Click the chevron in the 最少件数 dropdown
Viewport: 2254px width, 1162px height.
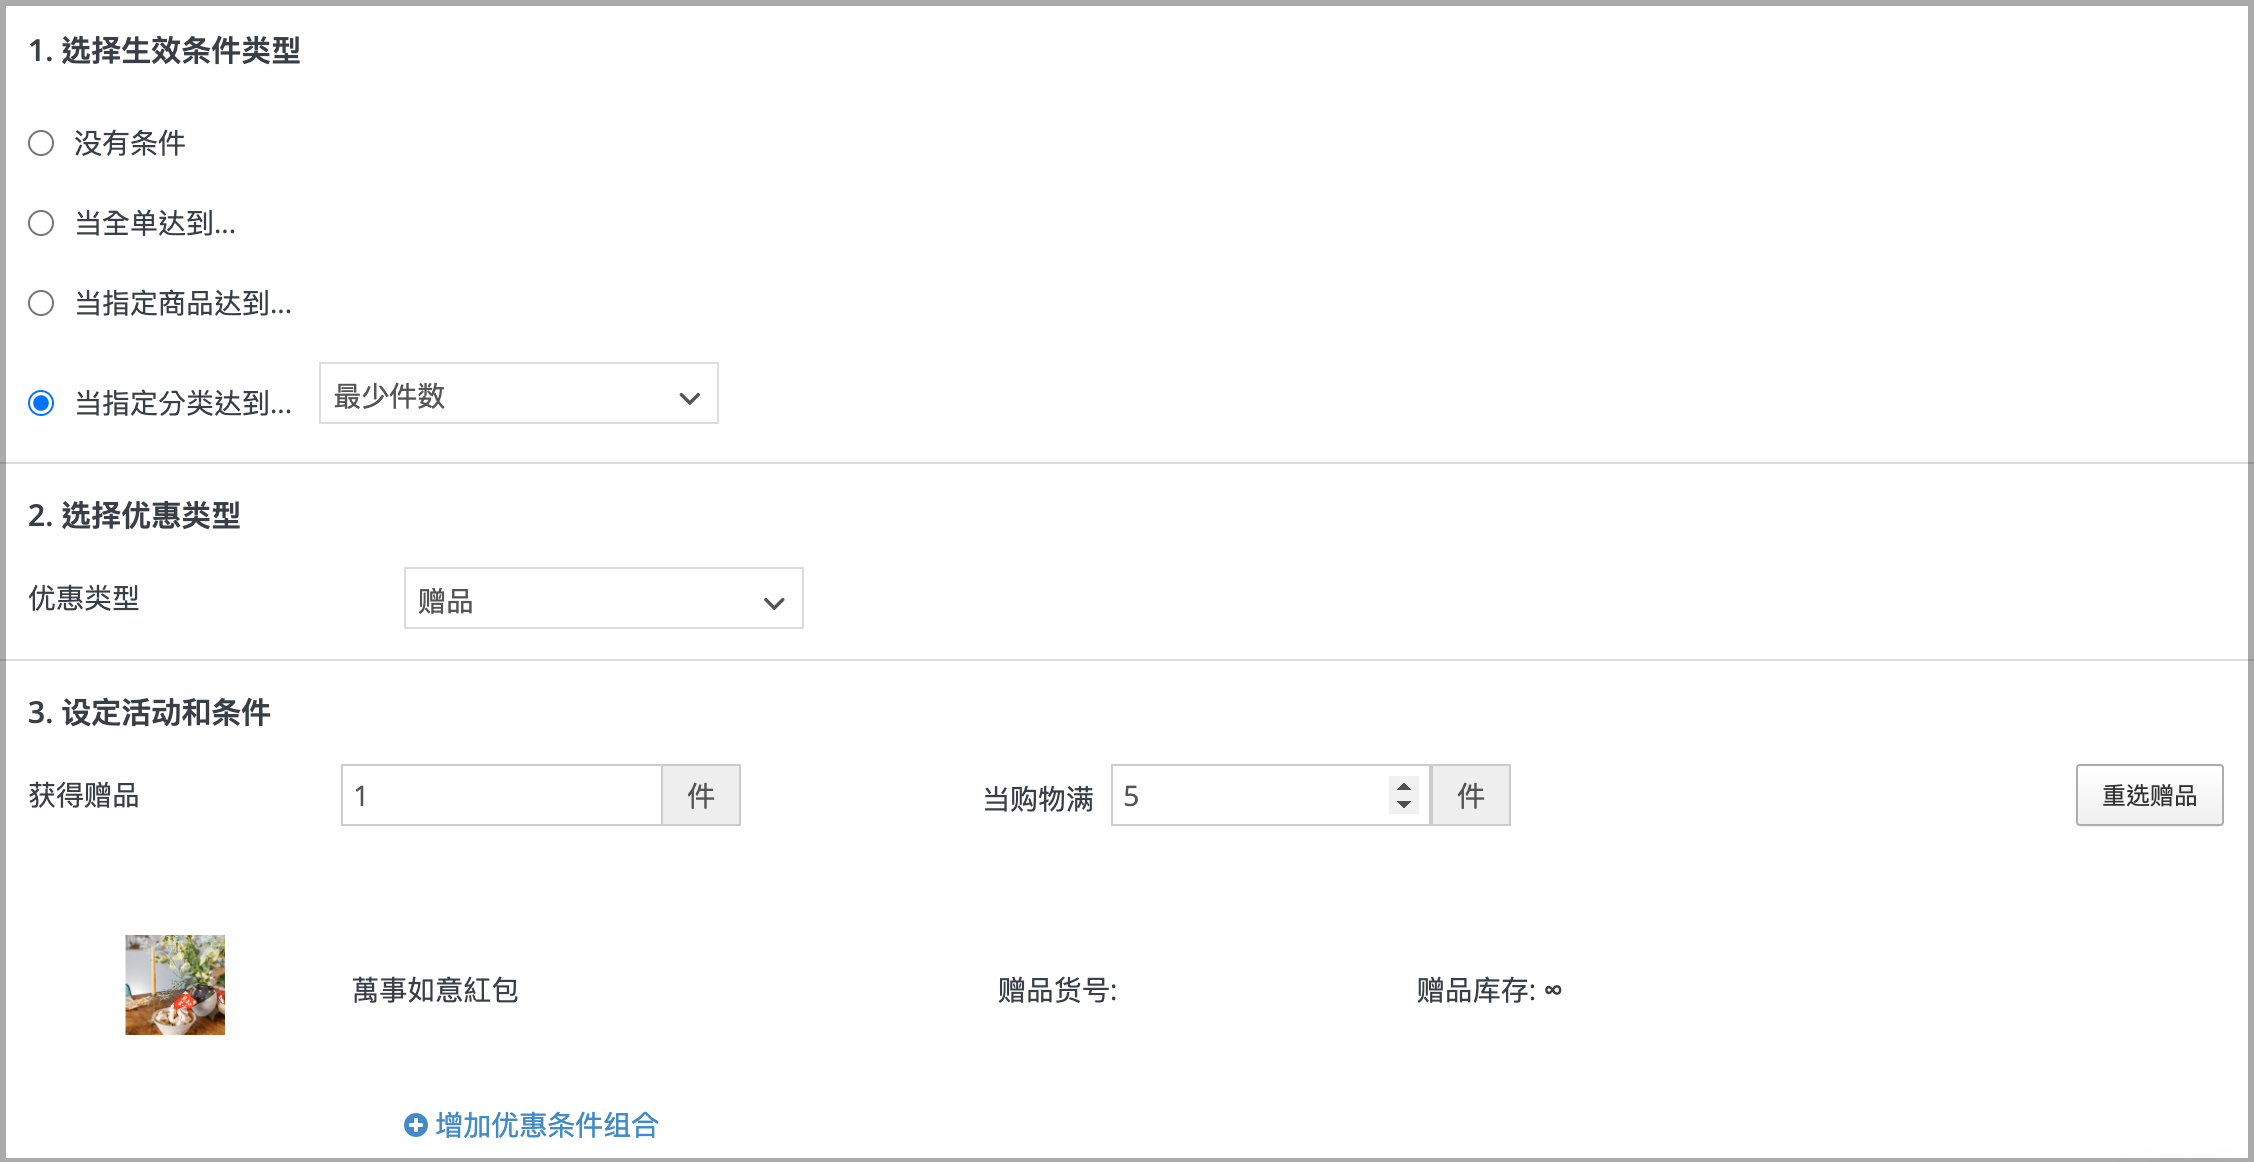coord(689,398)
